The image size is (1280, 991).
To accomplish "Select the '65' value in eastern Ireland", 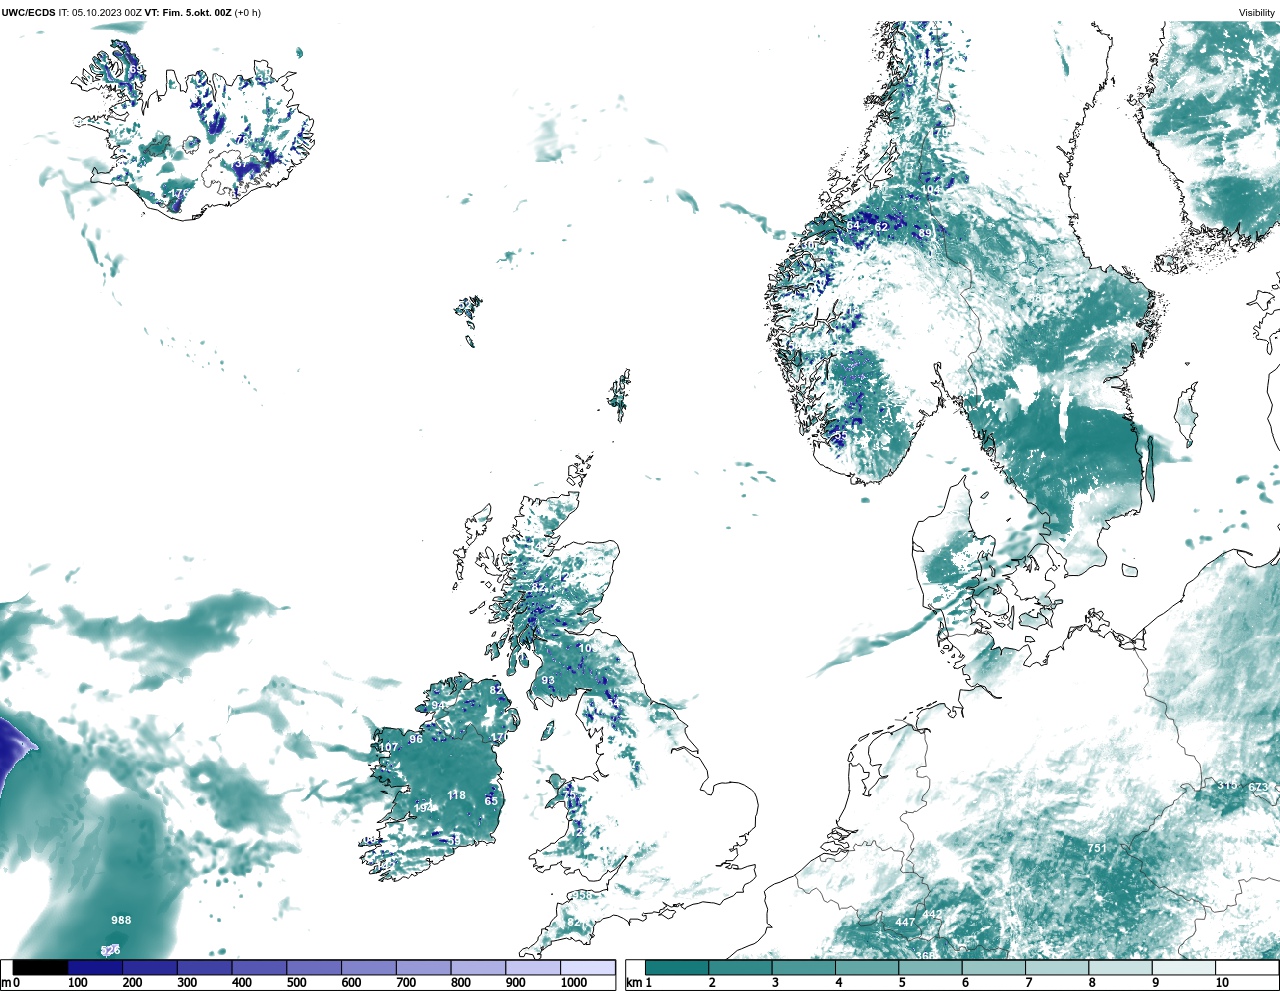I will (x=491, y=801).
